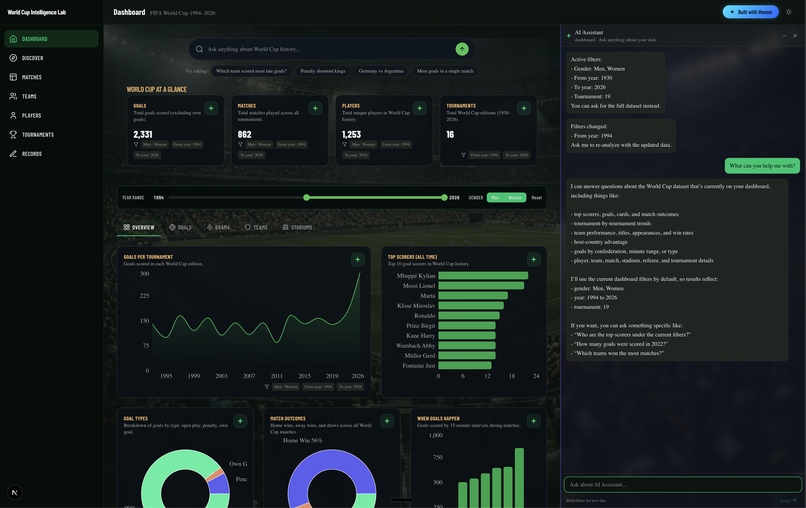The width and height of the screenshot is (806, 508).
Task: Submit search with green arrow button
Action: [462, 49]
